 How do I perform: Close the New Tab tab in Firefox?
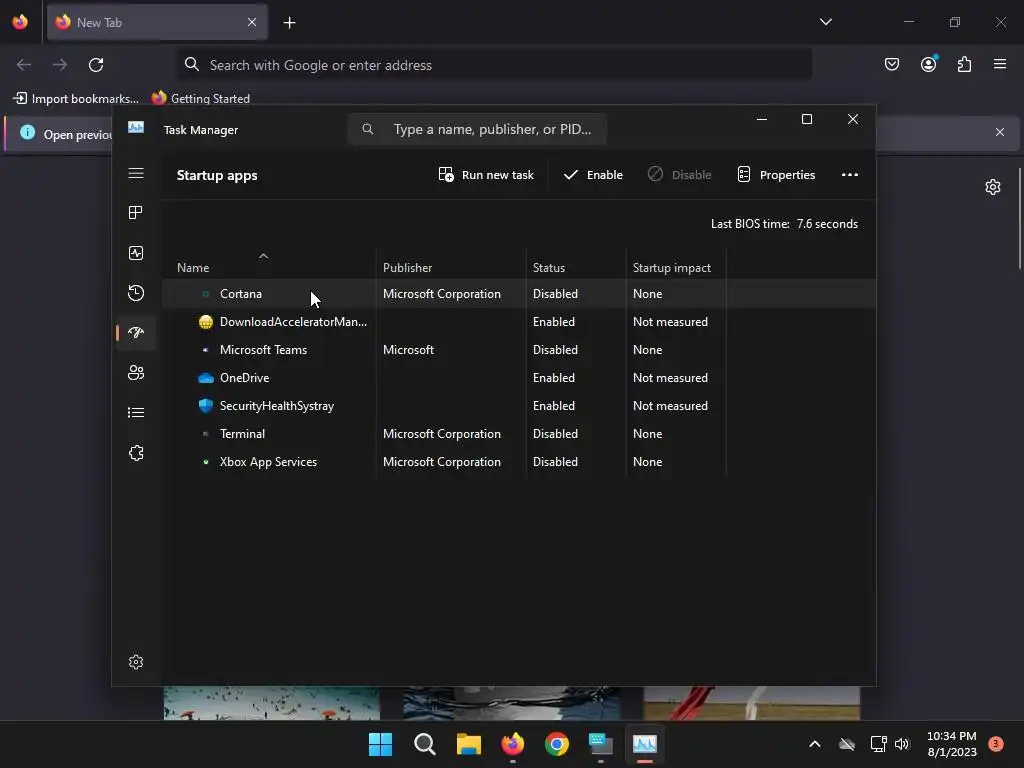click(252, 22)
